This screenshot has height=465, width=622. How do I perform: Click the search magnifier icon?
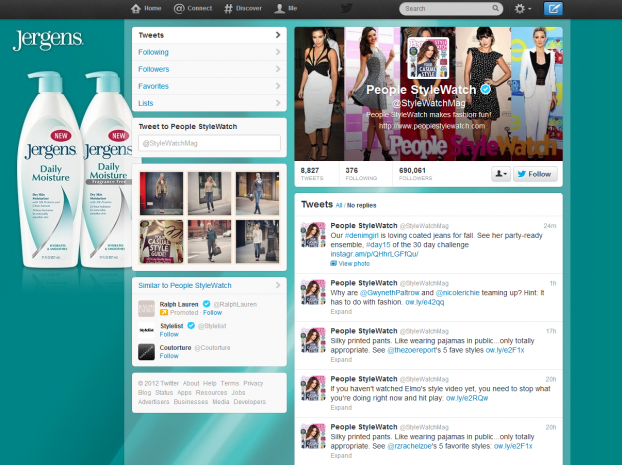pos(495,8)
